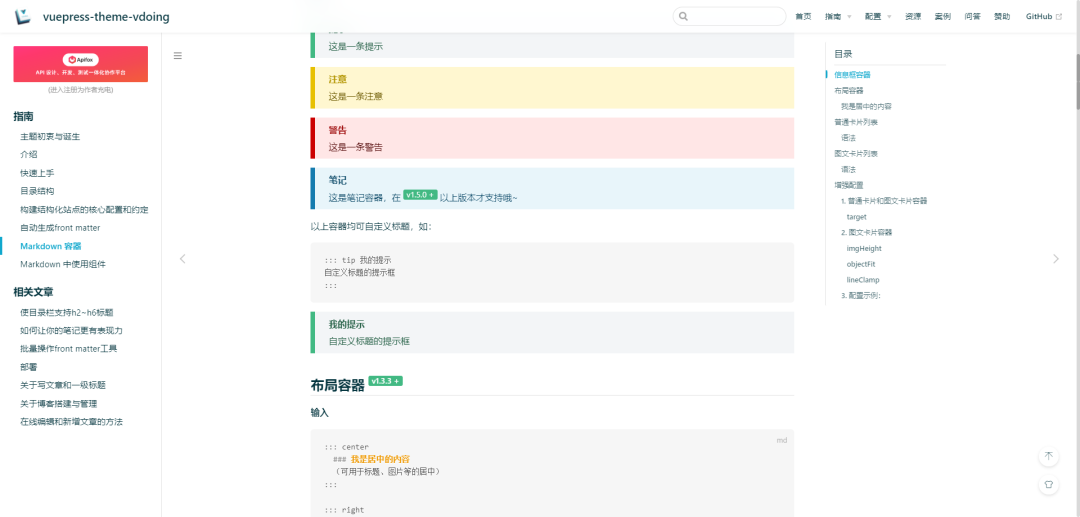The height and width of the screenshot is (517, 1080).
Task: Click the ::: tip 我的提示 code line
Action: click(358, 260)
